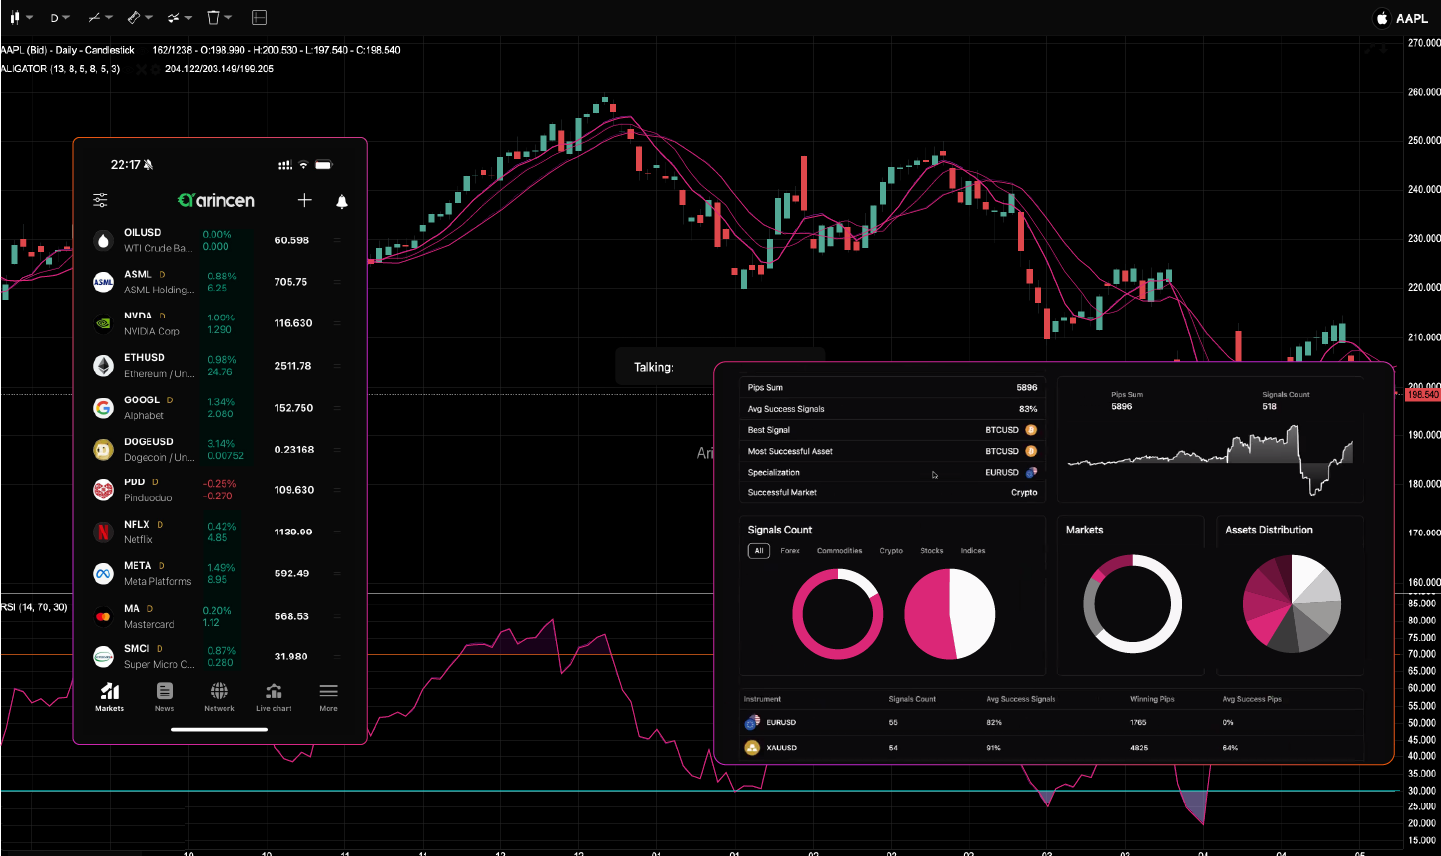Click the Apple logo next to AAPL
This screenshot has height=856, width=1441.
point(1382,18)
